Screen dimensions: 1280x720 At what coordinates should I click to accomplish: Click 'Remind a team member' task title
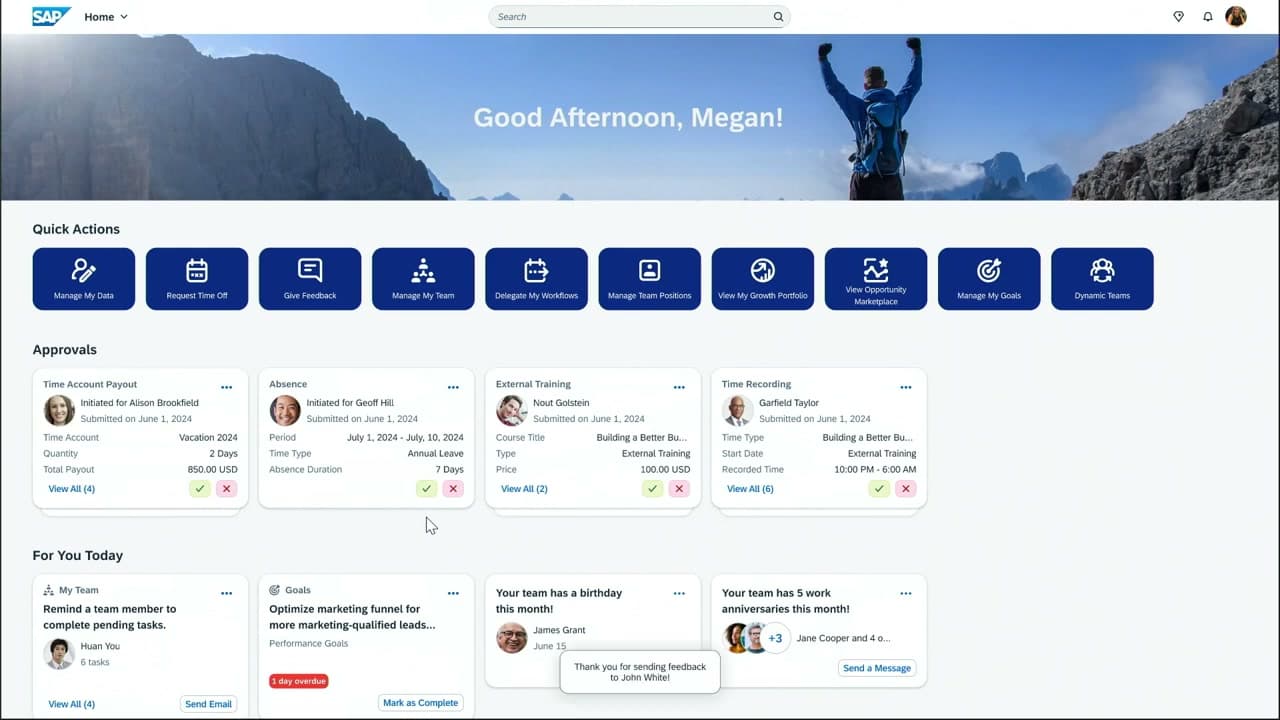tap(110, 617)
